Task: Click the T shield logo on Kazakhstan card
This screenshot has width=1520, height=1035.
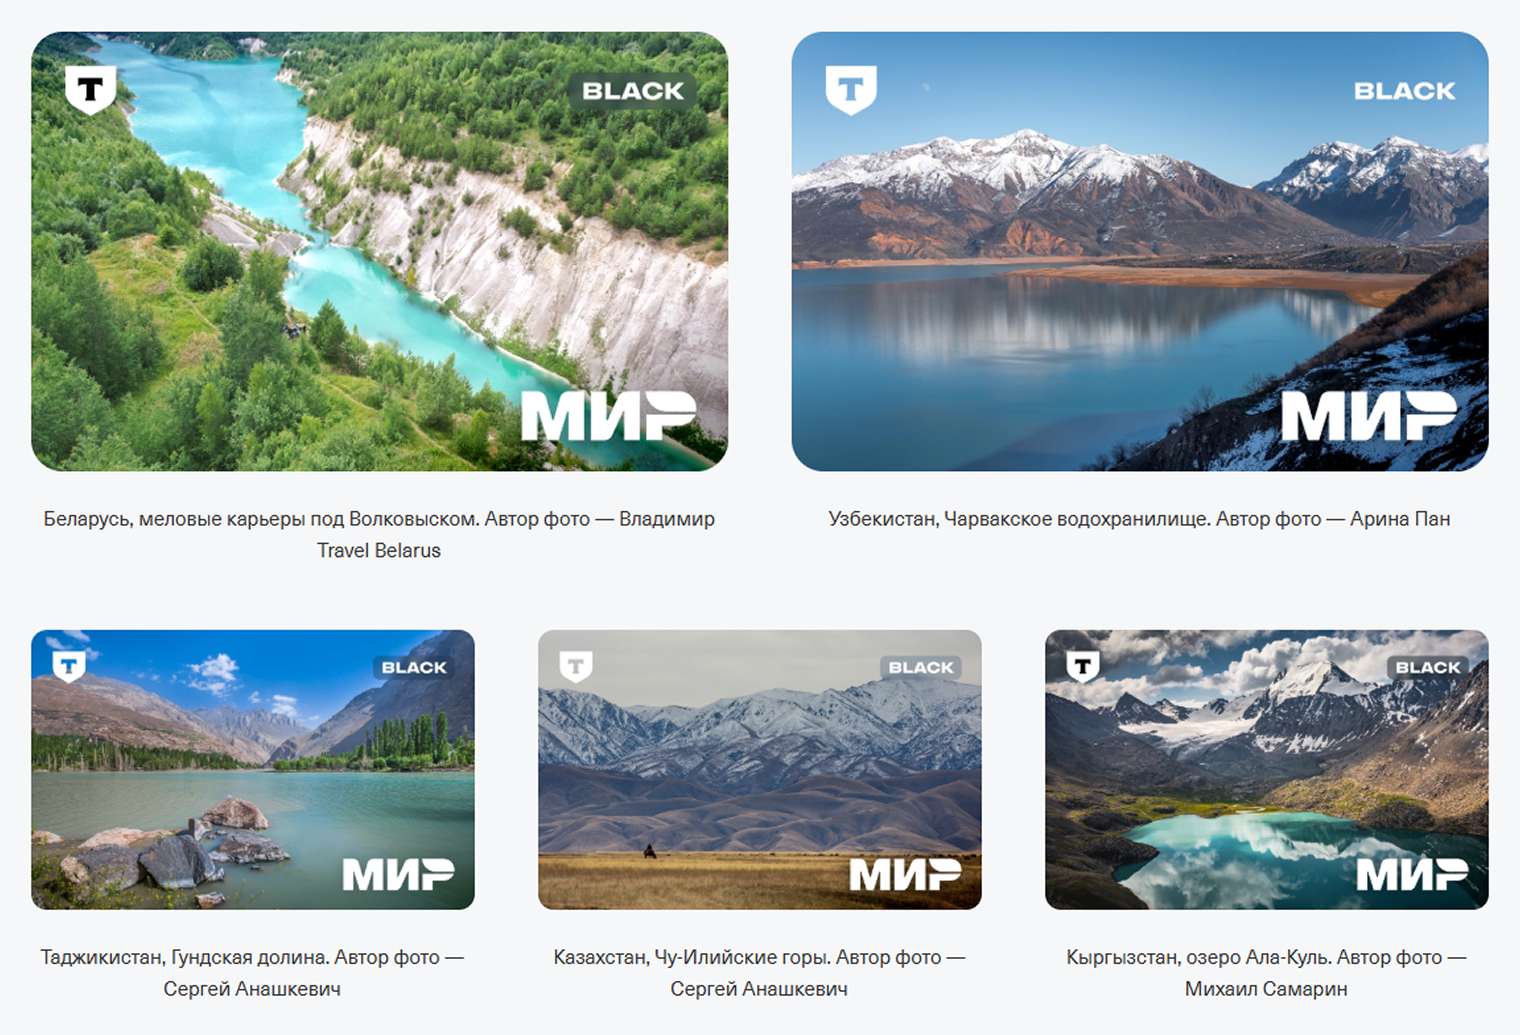Action: 576,666
